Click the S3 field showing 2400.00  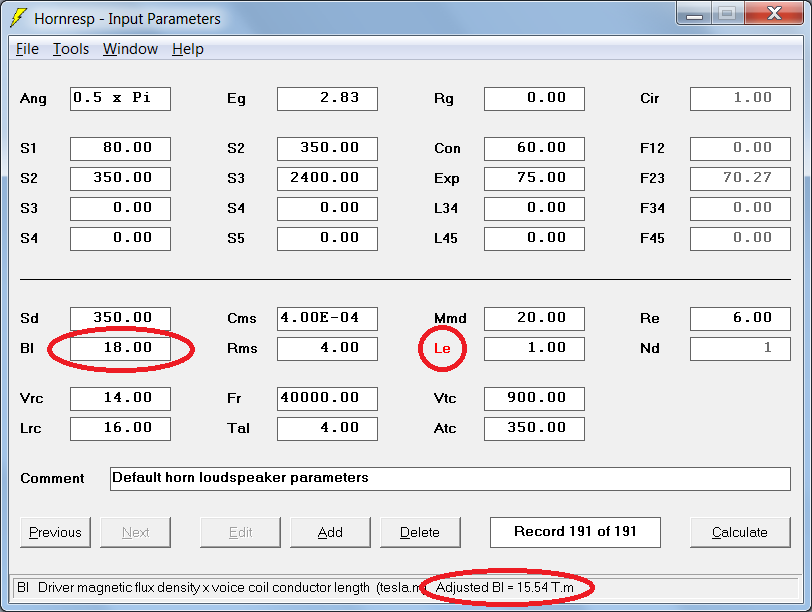(x=327, y=179)
